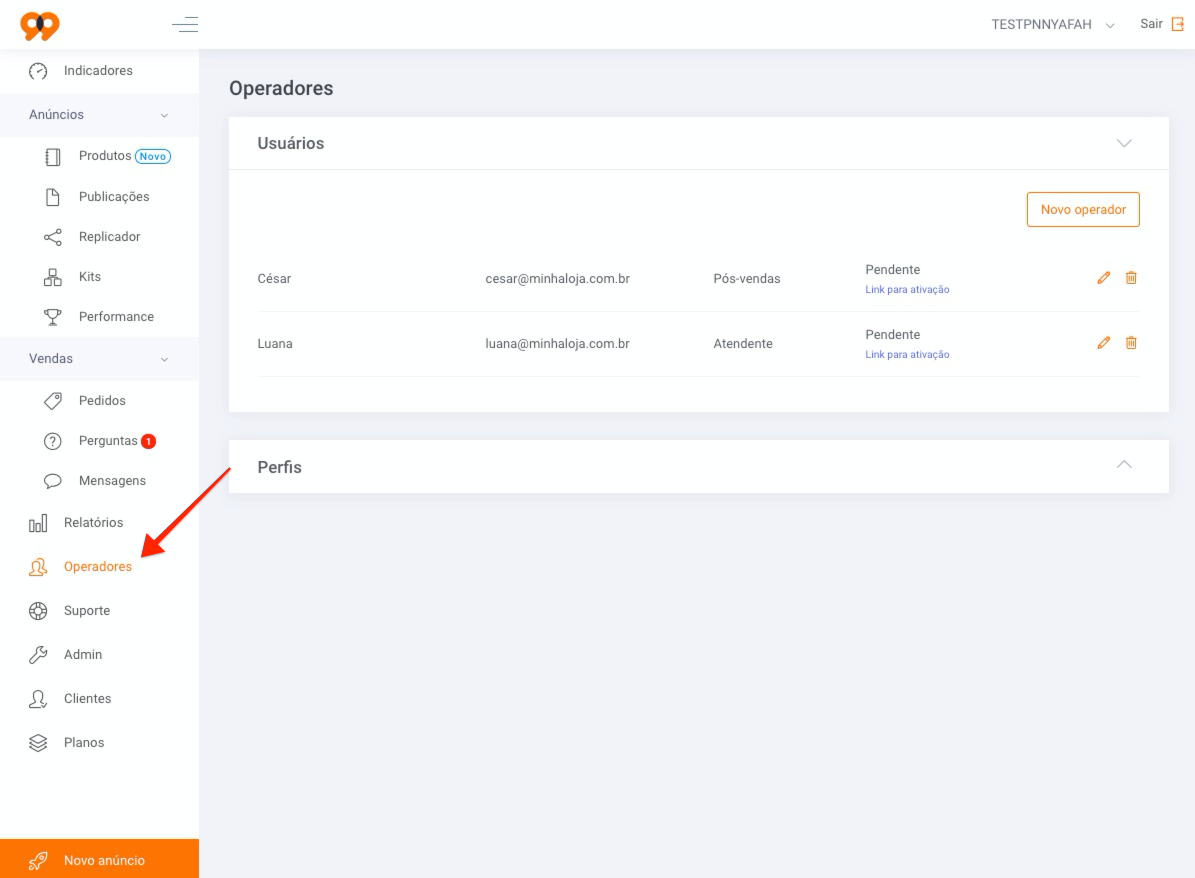
Task: Click the Performance trophy icon
Action: click(53, 317)
